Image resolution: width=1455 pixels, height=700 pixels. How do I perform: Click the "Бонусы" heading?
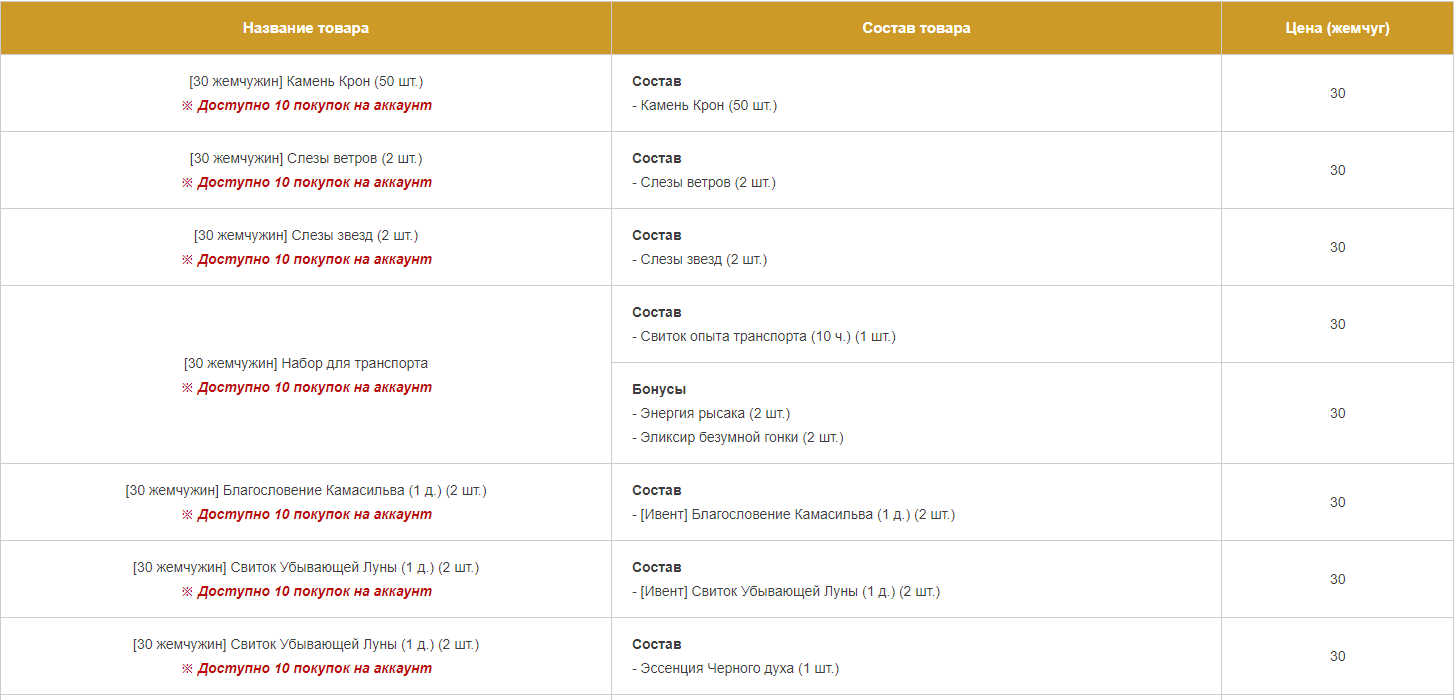click(x=659, y=389)
